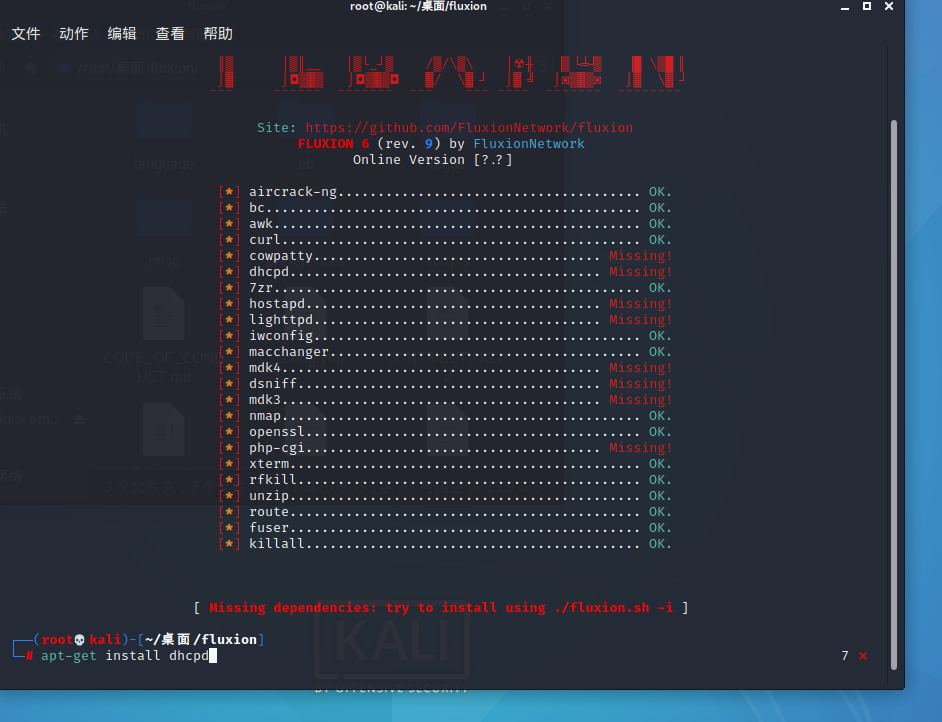Click the openssl OK line

[445, 432]
